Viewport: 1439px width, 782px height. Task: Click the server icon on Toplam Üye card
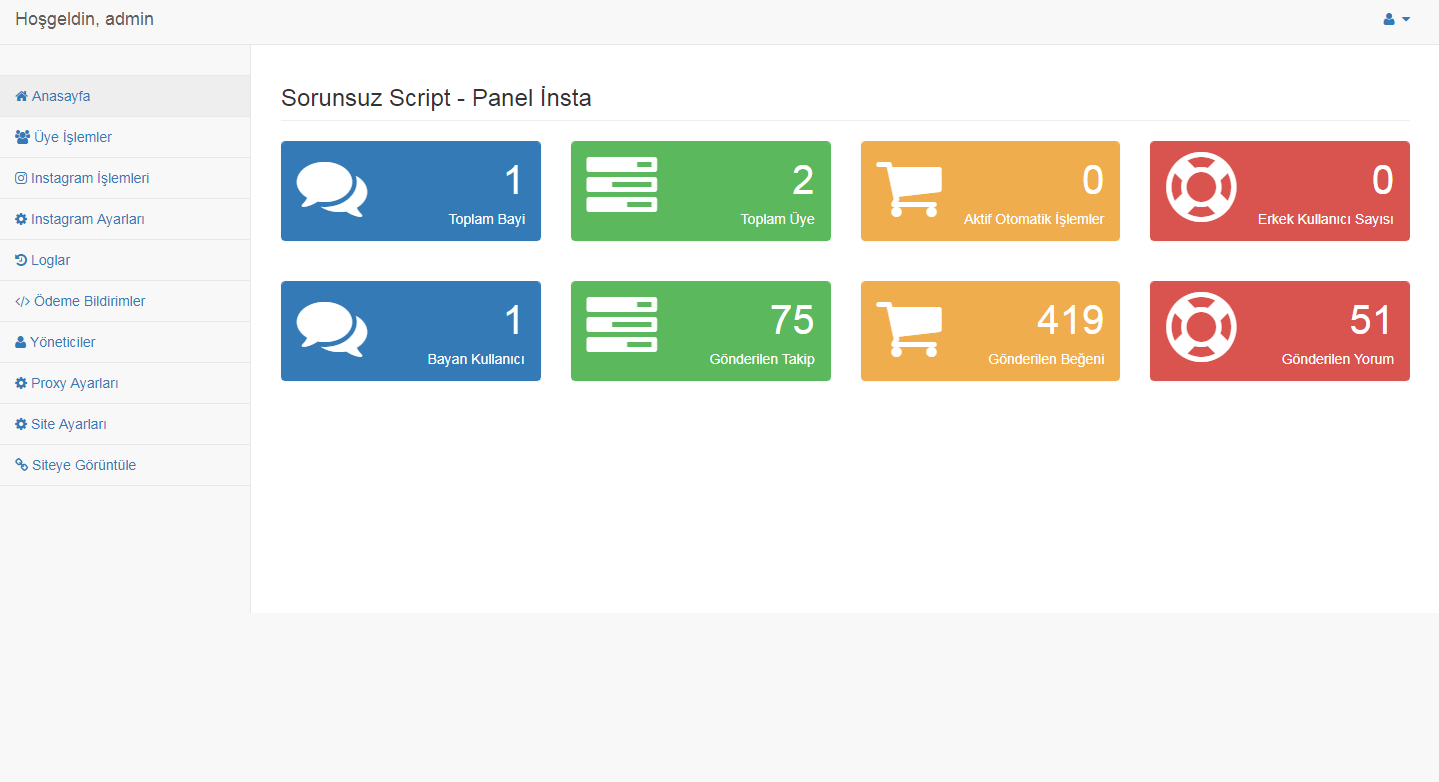(x=622, y=185)
